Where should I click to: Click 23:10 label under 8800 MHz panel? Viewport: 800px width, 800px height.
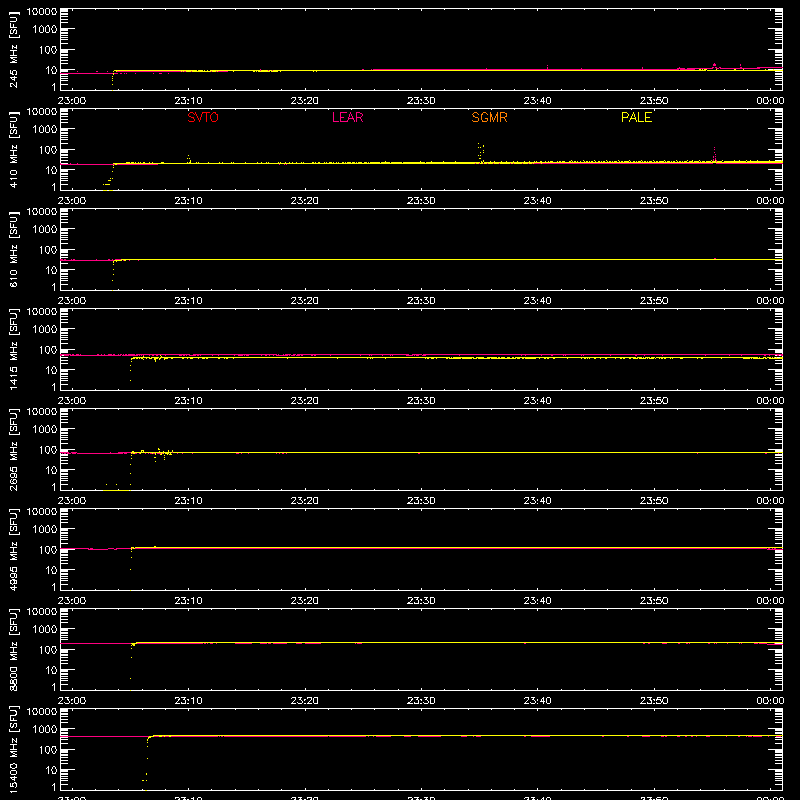click(x=188, y=701)
